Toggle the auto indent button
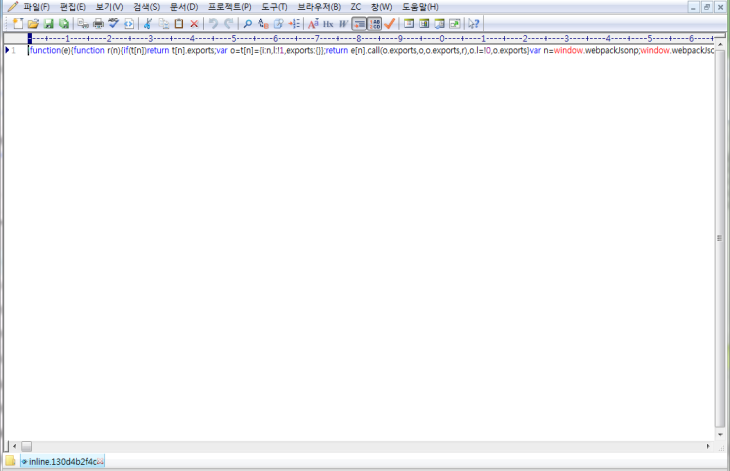730x471 pixels. click(359, 23)
